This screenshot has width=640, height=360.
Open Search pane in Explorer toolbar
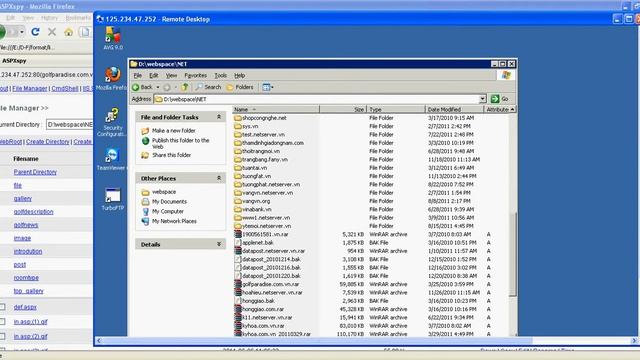click(x=208, y=87)
